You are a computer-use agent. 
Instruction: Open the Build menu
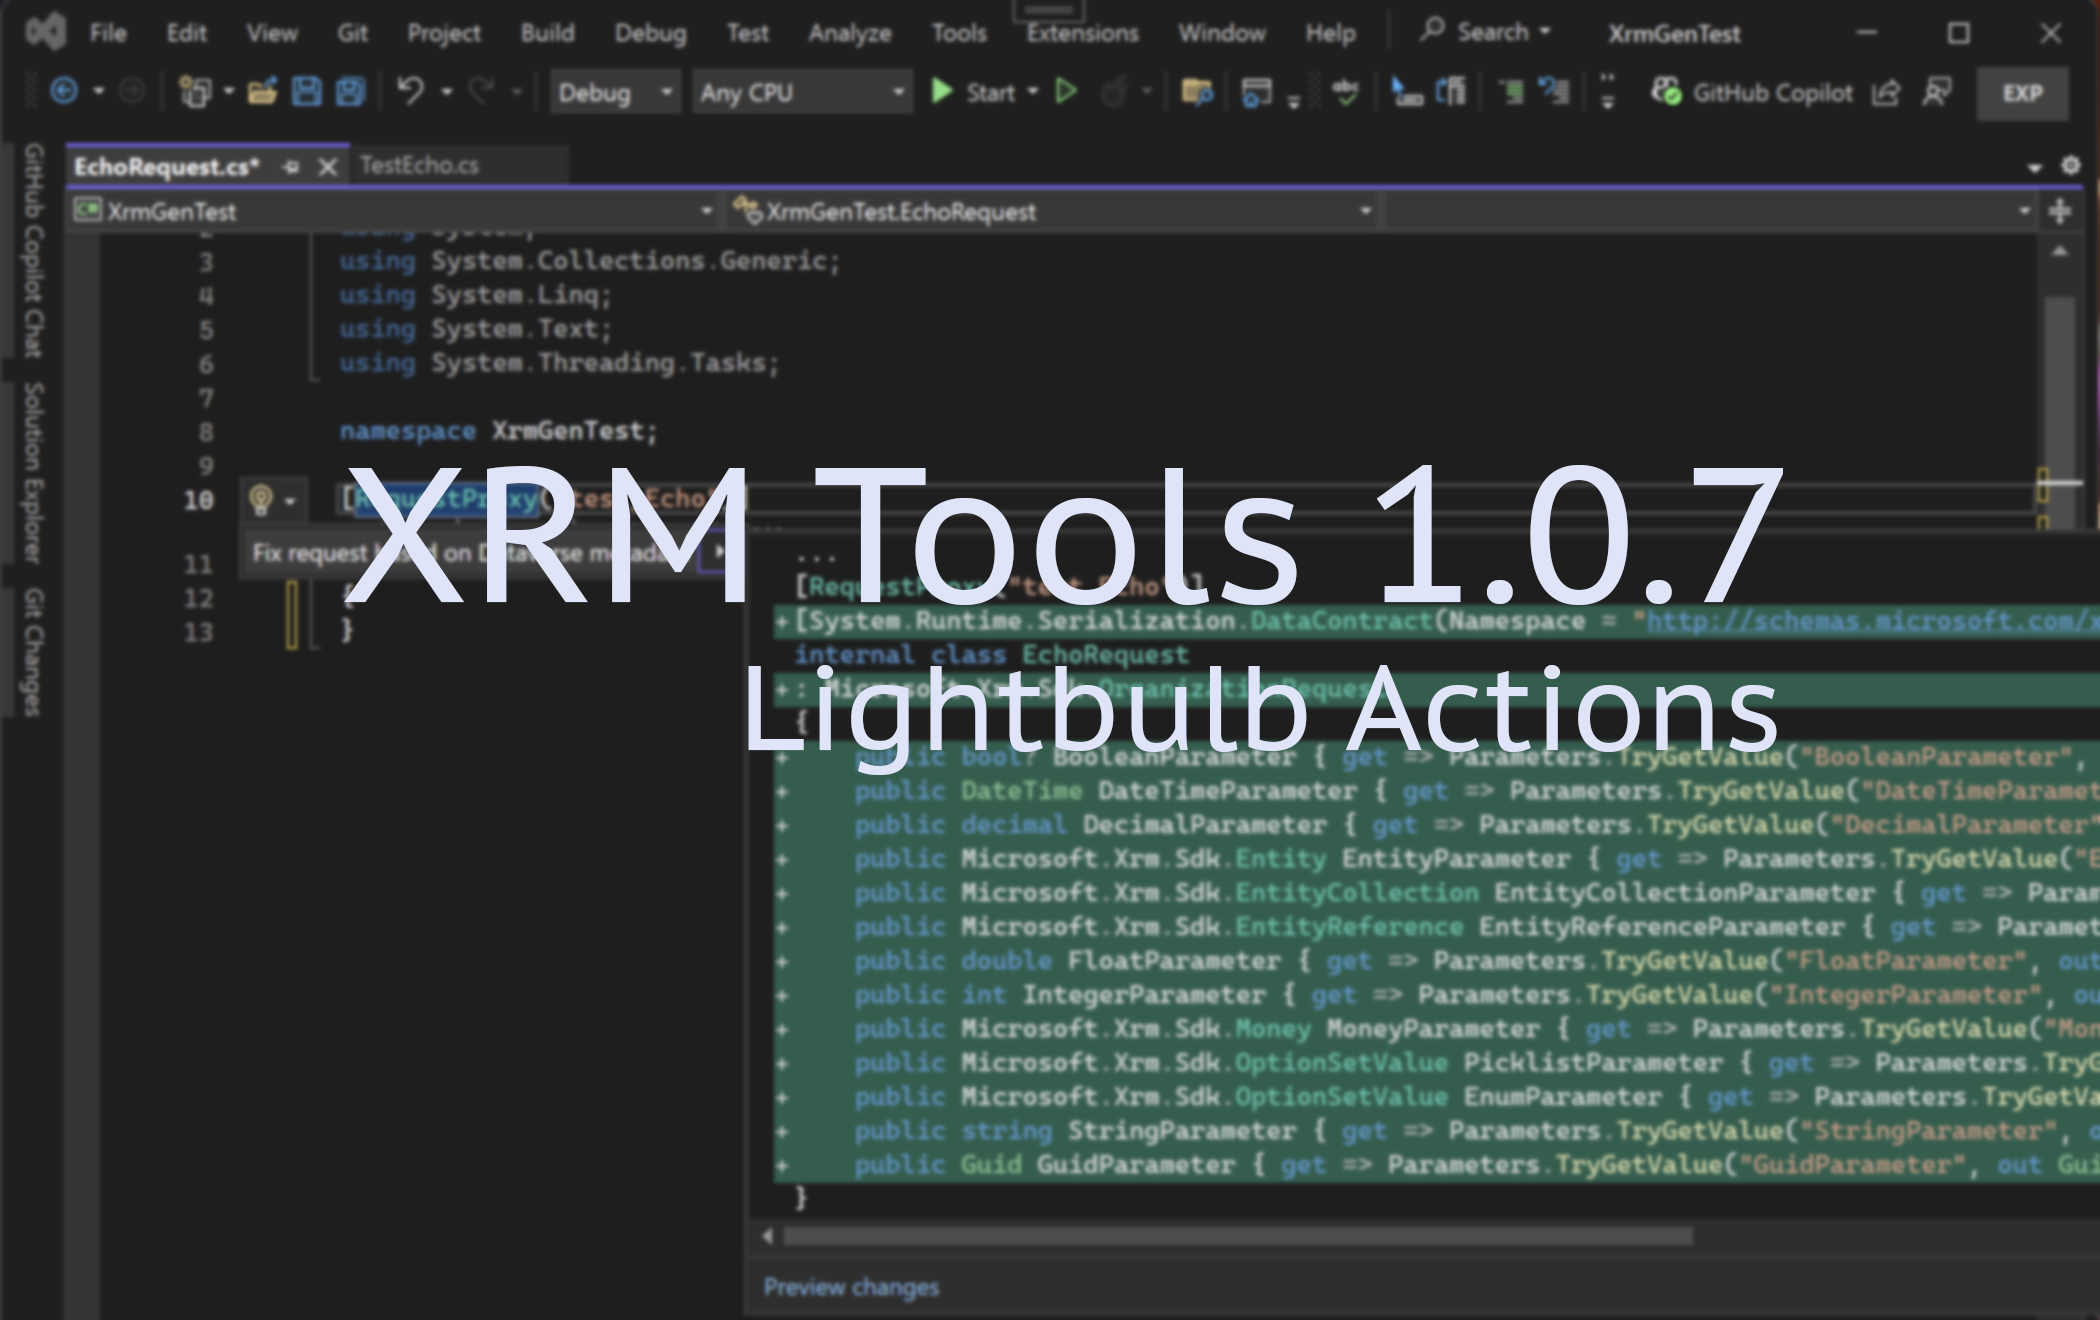pos(548,33)
